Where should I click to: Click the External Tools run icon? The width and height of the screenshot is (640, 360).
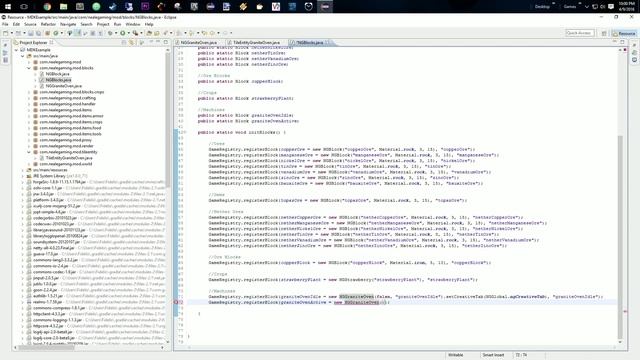click(x=135, y=33)
